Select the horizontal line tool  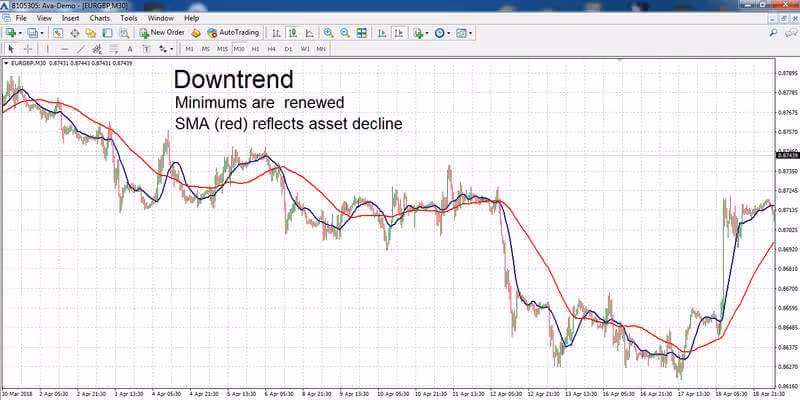64,49
